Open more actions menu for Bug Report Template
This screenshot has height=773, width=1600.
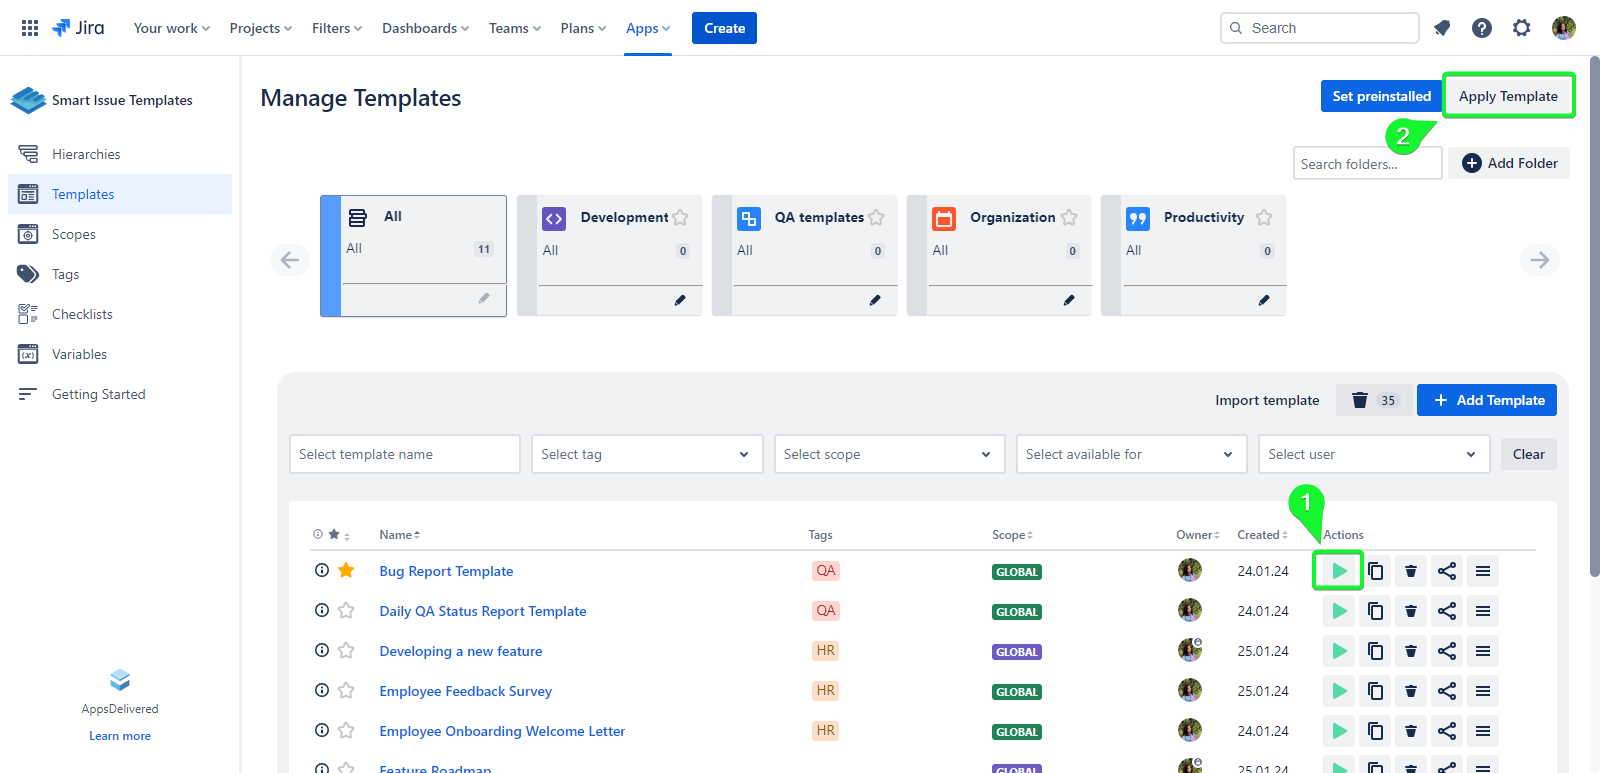pos(1483,571)
